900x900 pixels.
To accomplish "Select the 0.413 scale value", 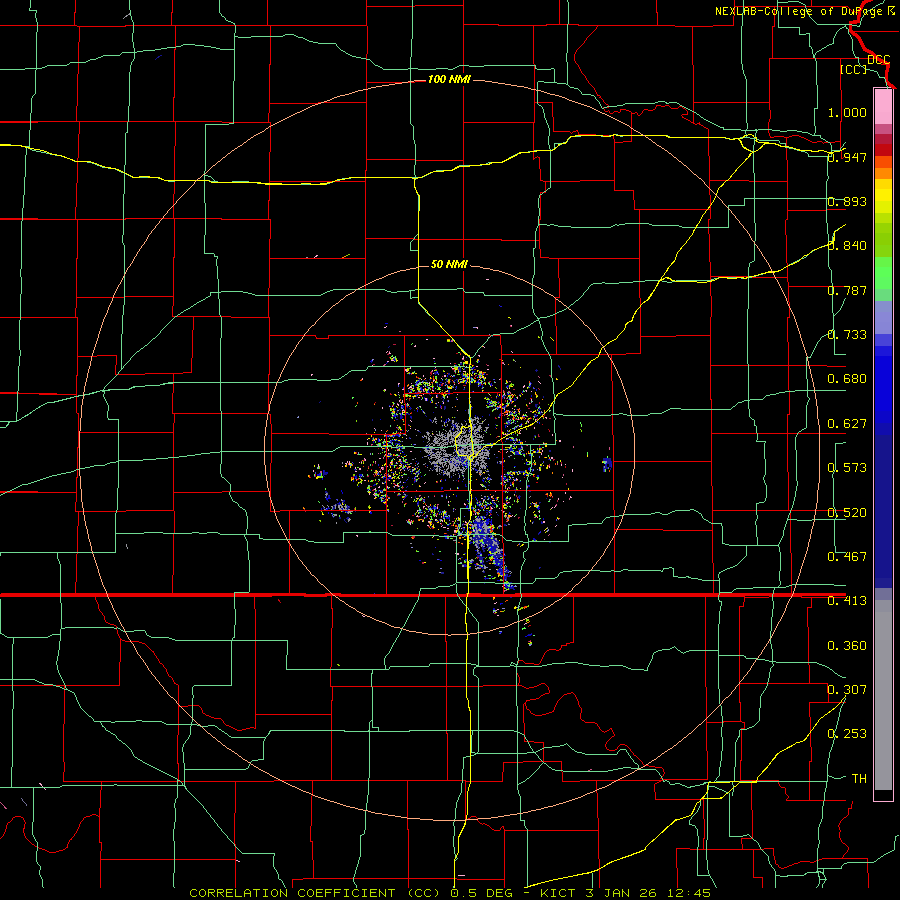I will pos(847,601).
